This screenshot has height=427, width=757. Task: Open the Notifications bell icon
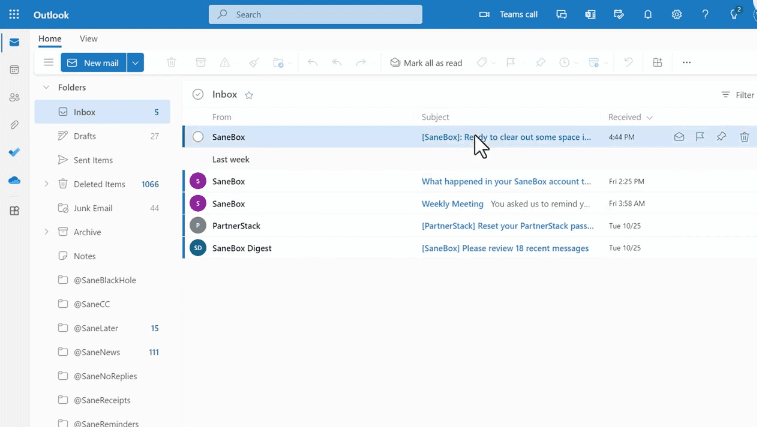point(648,14)
